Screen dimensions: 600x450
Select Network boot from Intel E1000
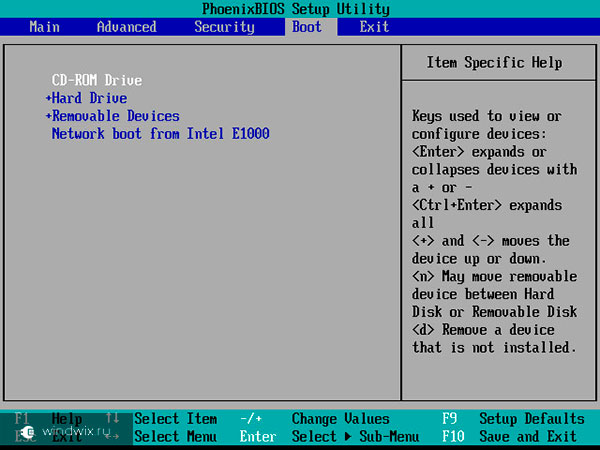click(160, 134)
